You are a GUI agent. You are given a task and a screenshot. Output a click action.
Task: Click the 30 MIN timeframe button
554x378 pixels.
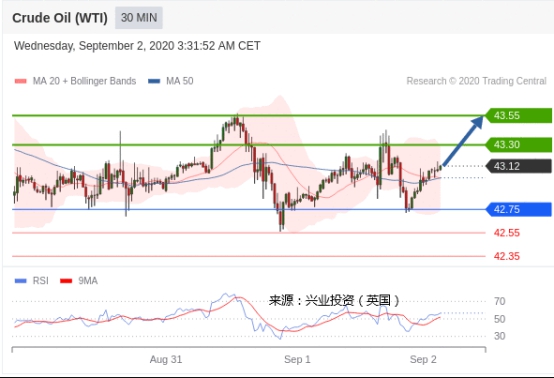click(139, 18)
